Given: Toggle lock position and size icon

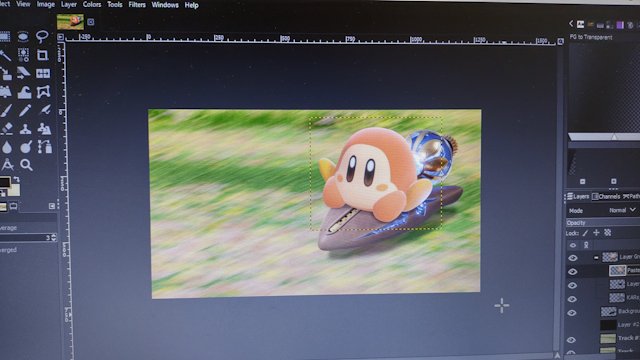Looking at the screenshot, I should click(596, 233).
